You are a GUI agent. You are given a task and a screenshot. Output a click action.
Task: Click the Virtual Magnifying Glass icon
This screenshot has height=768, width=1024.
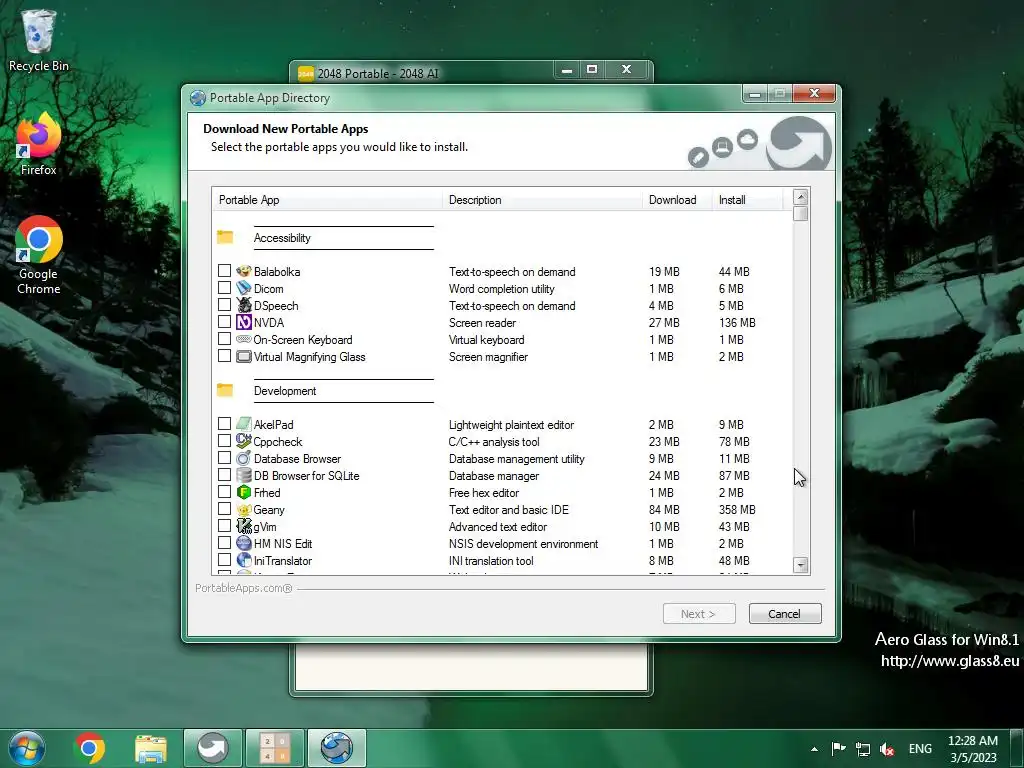click(x=244, y=356)
